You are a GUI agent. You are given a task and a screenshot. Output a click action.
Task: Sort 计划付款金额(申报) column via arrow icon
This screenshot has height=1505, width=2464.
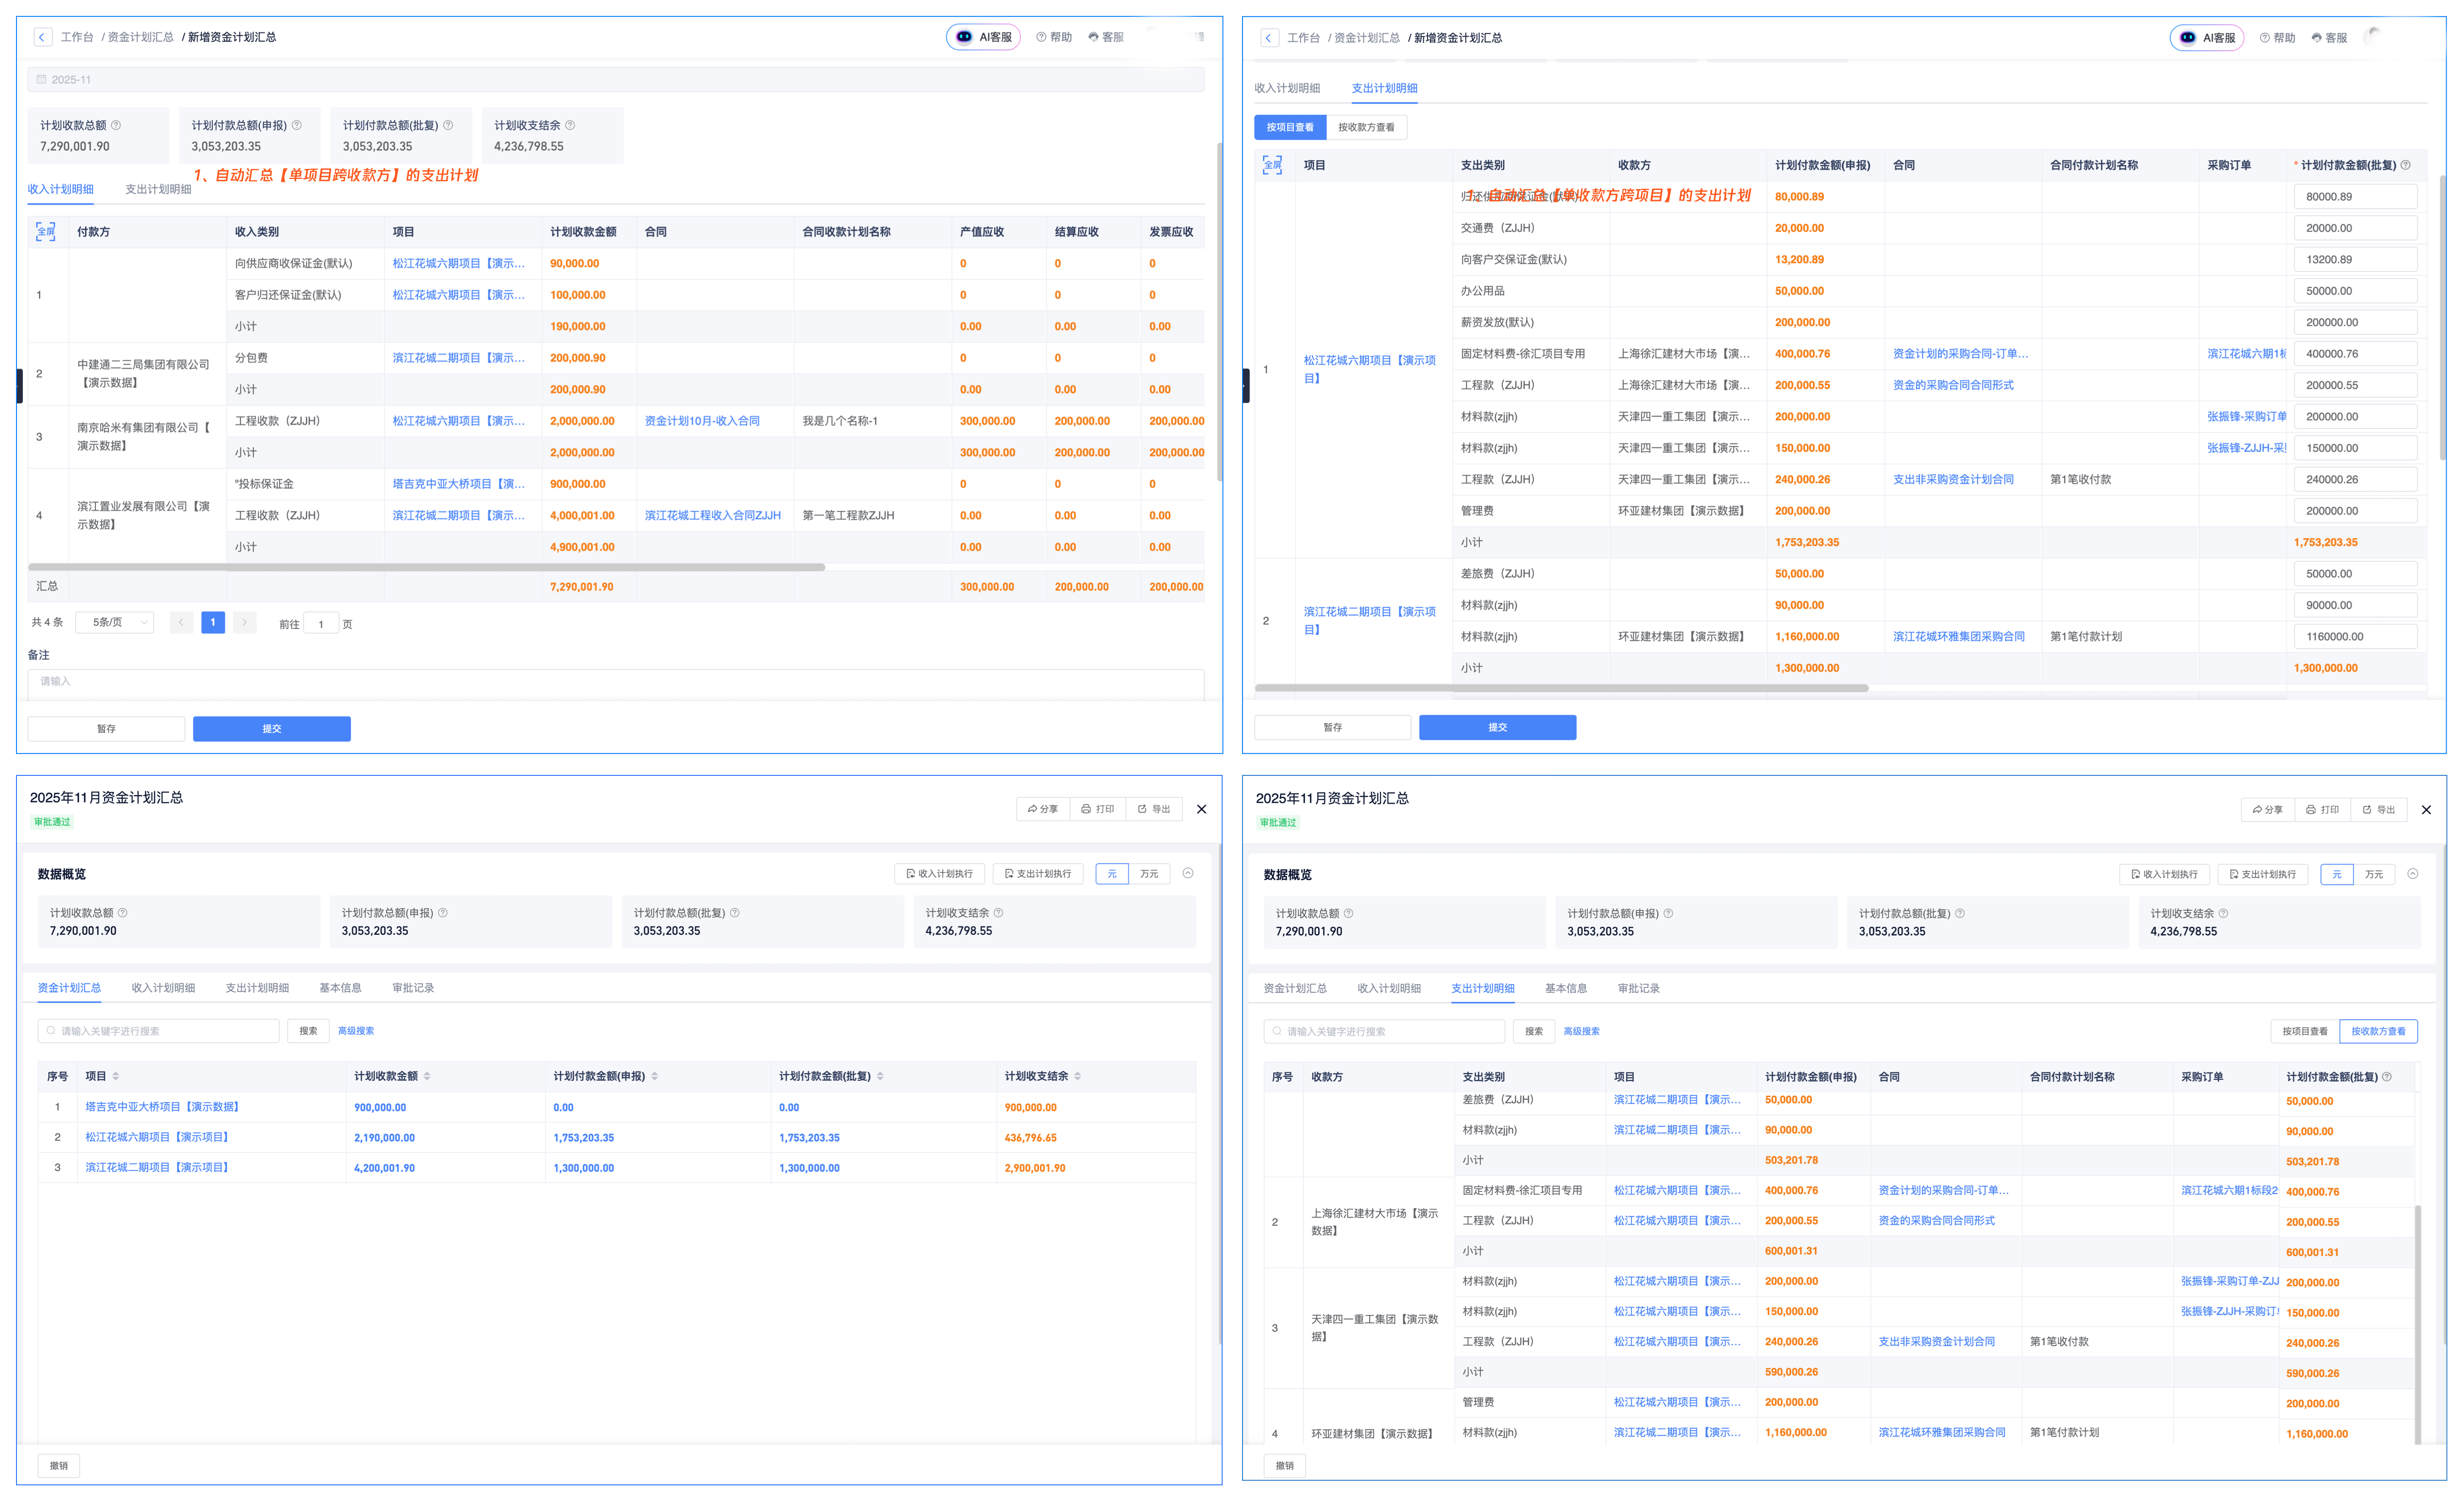click(655, 1077)
